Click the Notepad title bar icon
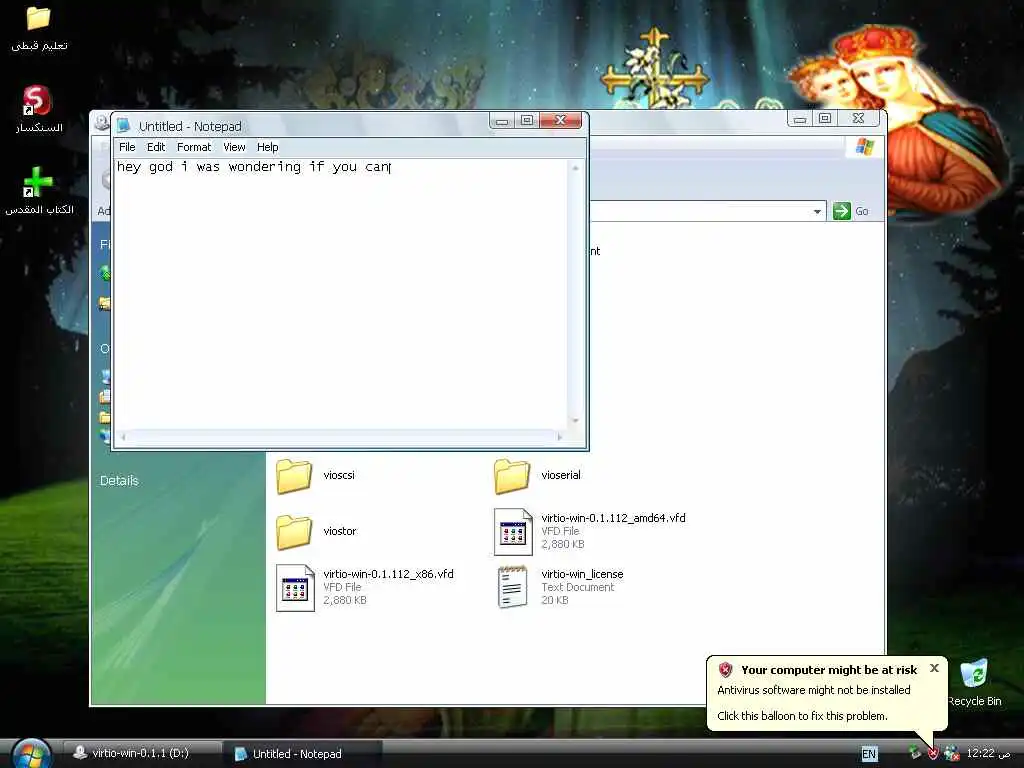 [x=123, y=126]
